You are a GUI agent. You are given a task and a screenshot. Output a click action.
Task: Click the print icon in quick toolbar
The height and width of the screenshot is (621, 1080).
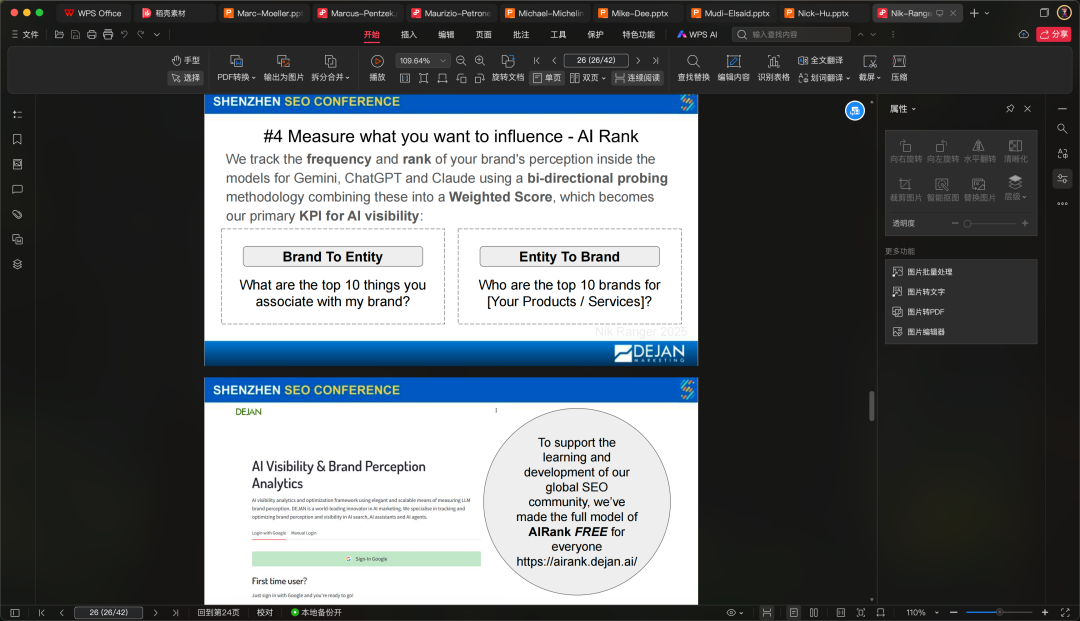(92, 34)
